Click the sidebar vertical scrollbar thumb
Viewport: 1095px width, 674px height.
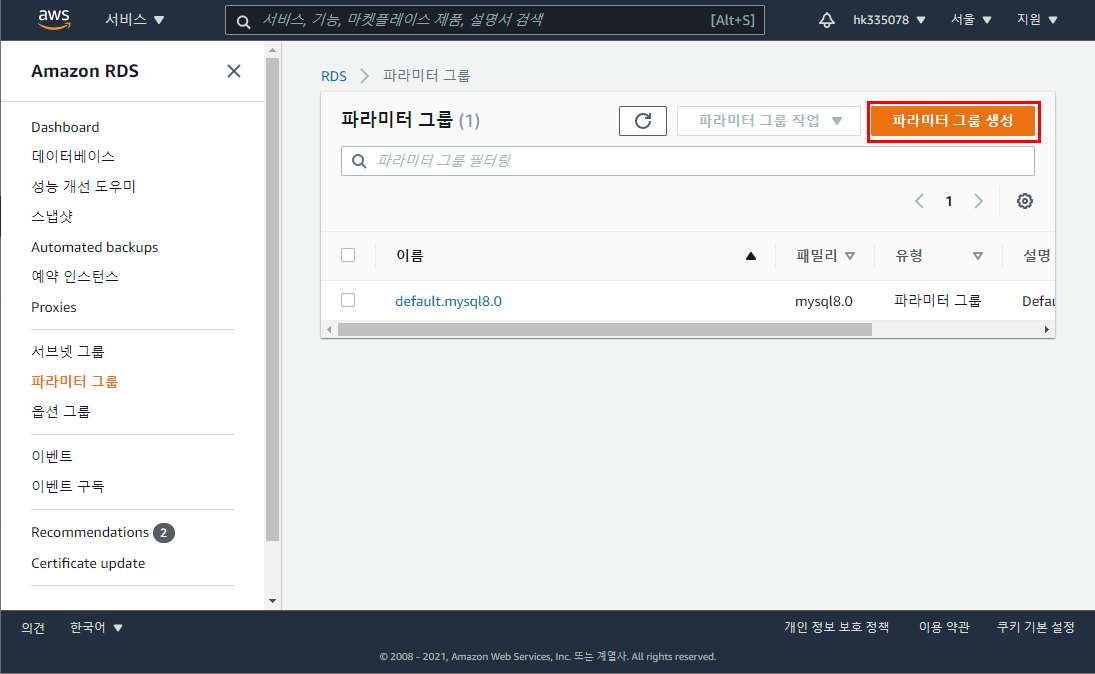pyautogui.click(x=272, y=299)
